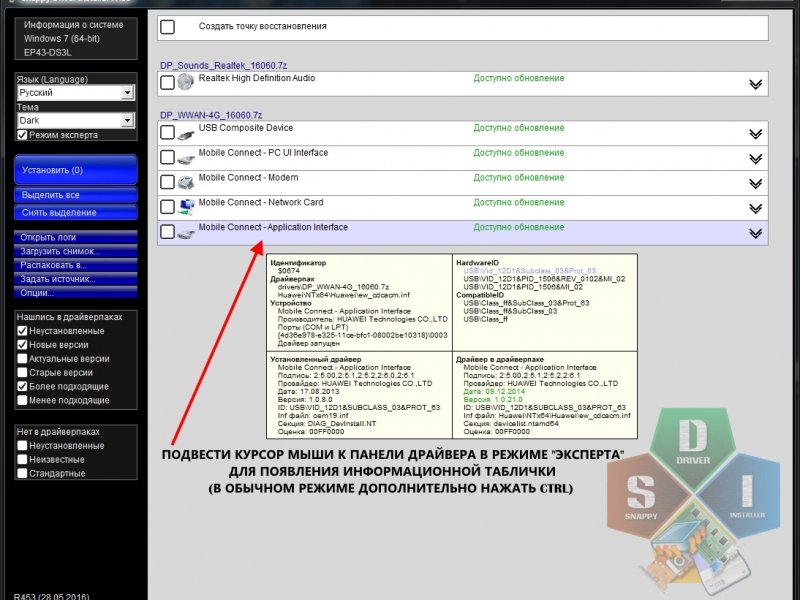Screen dimensions: 800x600
Task: Click the Mobile Connect Network Card icon
Action: pyautogui.click(x=186, y=207)
